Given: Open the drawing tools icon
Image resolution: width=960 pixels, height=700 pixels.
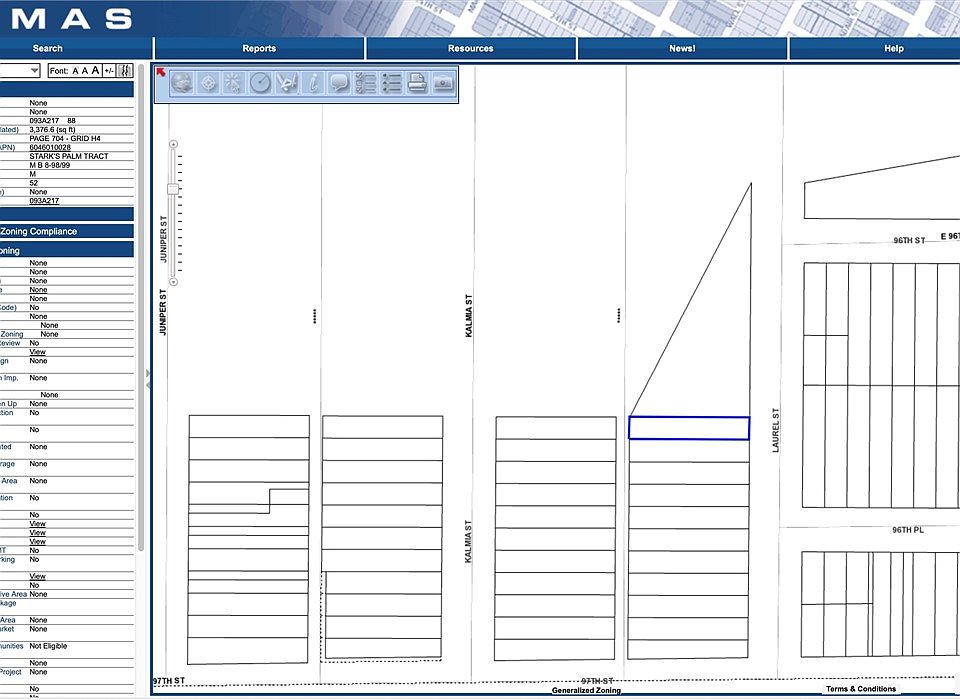Looking at the screenshot, I should pos(287,83).
